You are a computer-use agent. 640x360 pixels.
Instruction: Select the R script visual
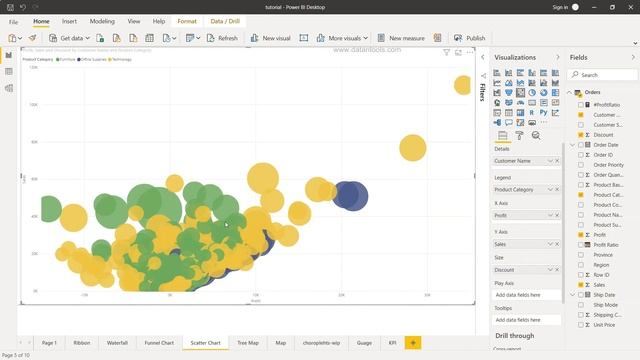pyautogui.click(x=532, y=113)
